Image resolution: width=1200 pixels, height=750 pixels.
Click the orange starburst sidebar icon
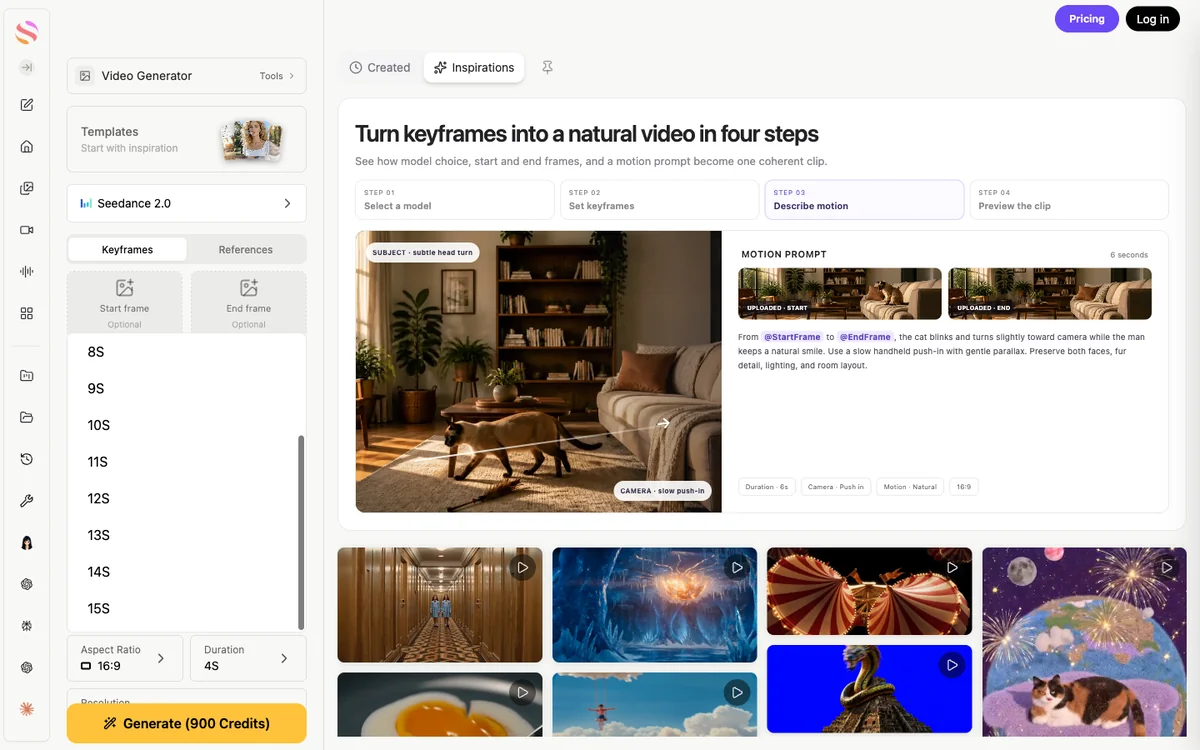pyautogui.click(x=27, y=709)
